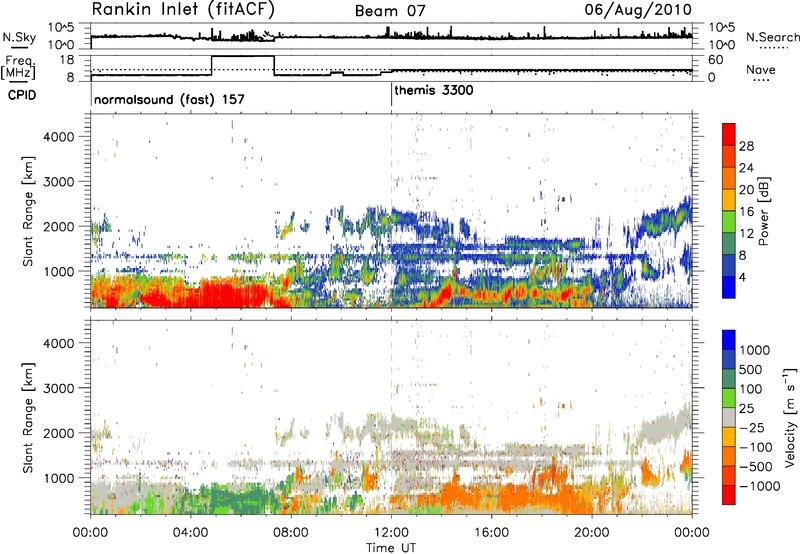The width and height of the screenshot is (800, 554).
Task: Click the "500" tick on Velocity colorbar
Action: point(751,369)
